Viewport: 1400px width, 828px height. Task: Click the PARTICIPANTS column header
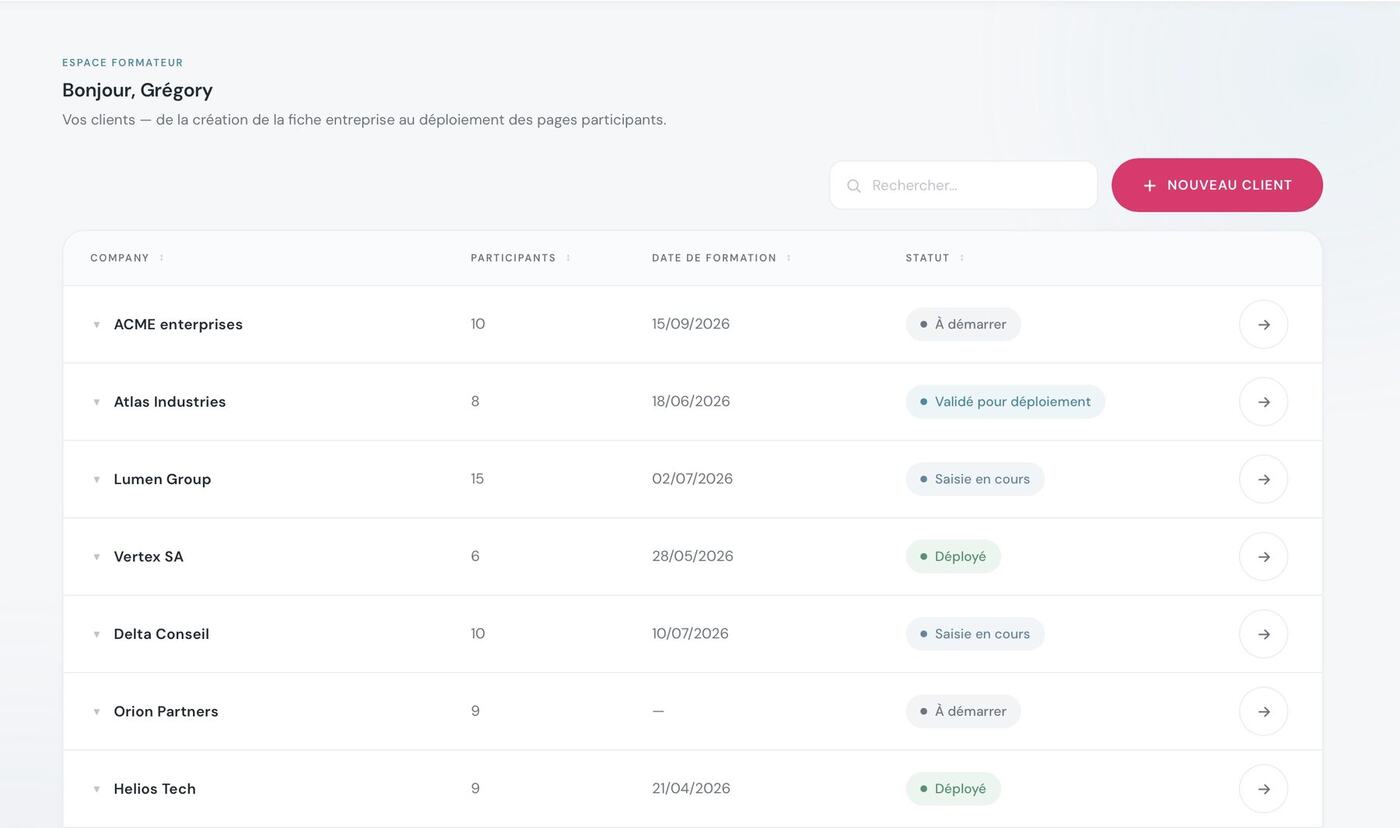pyautogui.click(x=513, y=258)
